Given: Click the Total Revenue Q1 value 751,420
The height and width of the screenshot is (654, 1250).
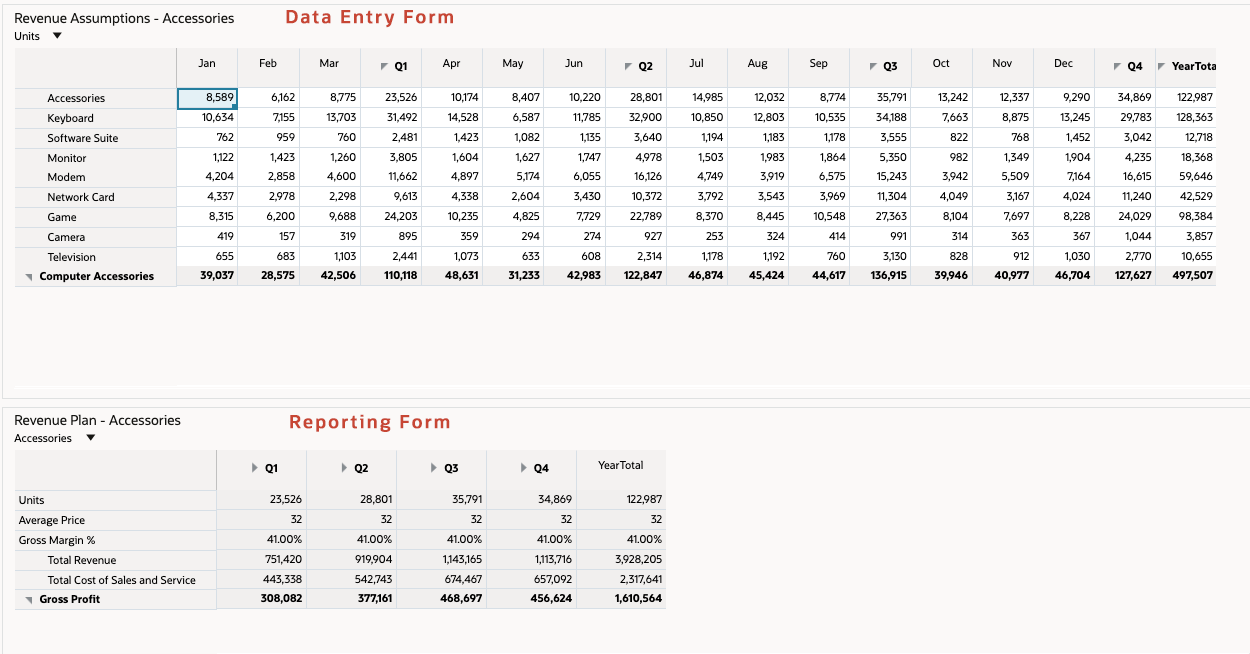Looking at the screenshot, I should point(262,560).
